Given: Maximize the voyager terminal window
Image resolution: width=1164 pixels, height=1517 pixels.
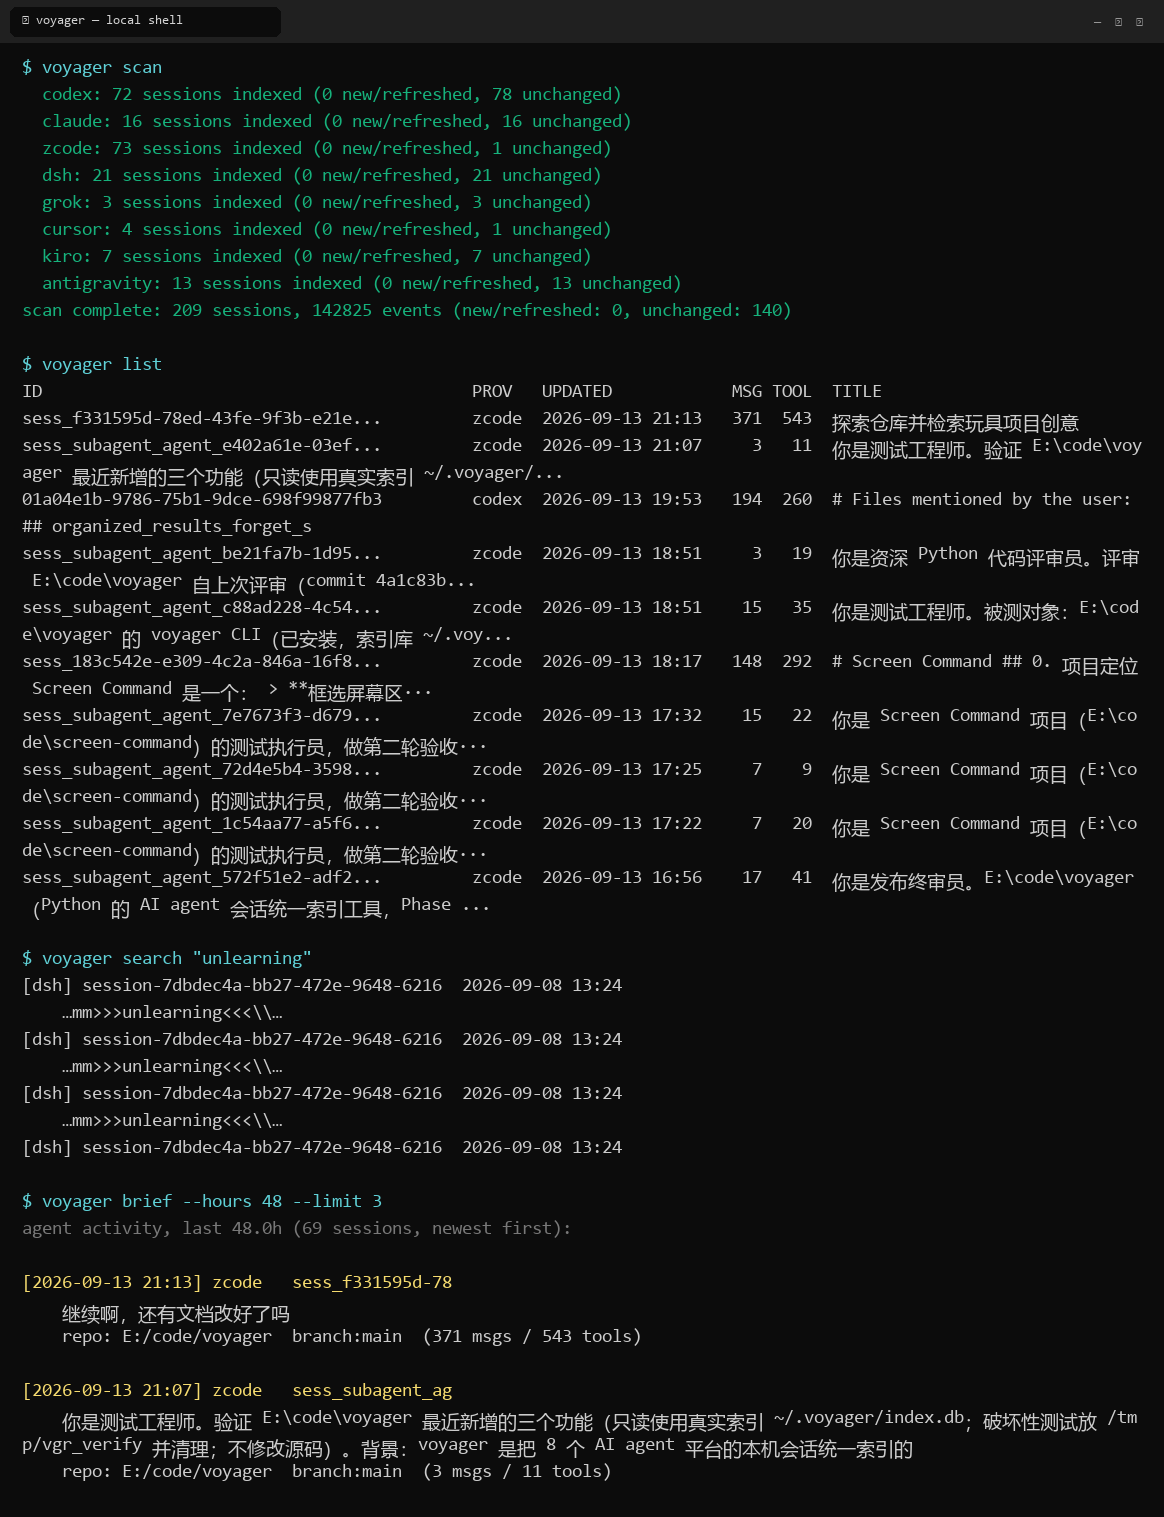Looking at the screenshot, I should click(x=1118, y=22).
